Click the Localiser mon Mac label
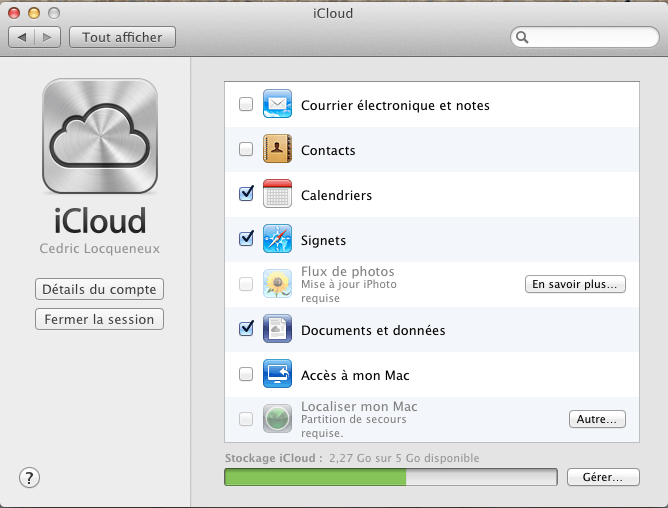This screenshot has height=508, width=668. pos(359,407)
